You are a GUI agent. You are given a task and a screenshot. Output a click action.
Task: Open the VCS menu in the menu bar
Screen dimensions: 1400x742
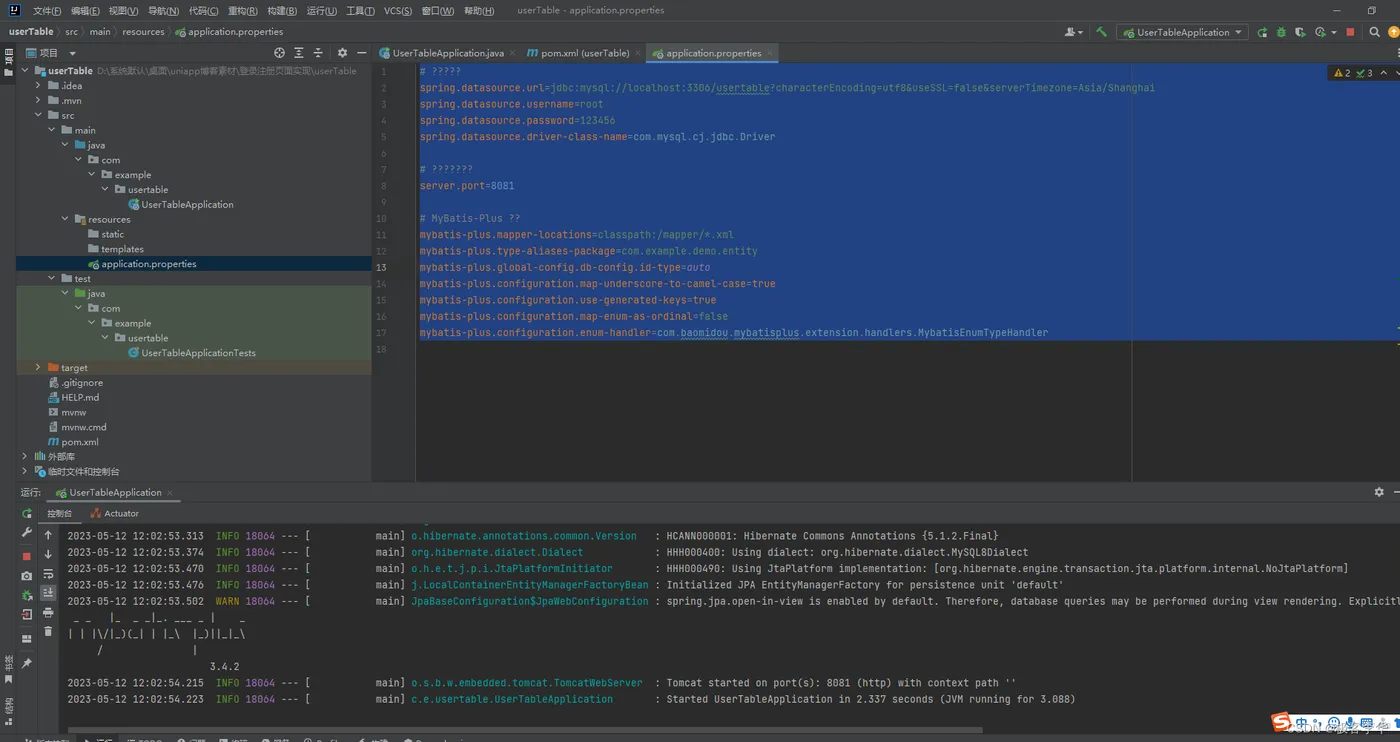[397, 11]
